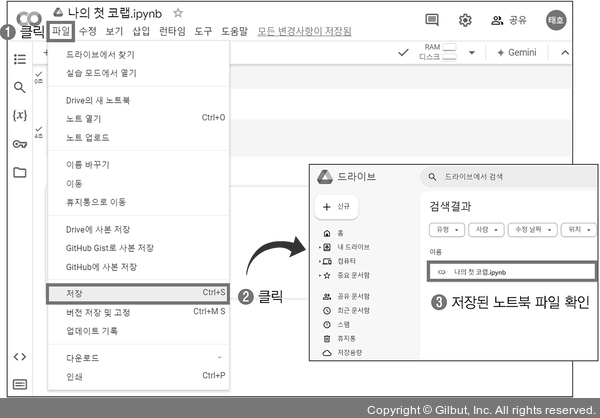
Task: Click the 공유 share button
Action: (509, 20)
